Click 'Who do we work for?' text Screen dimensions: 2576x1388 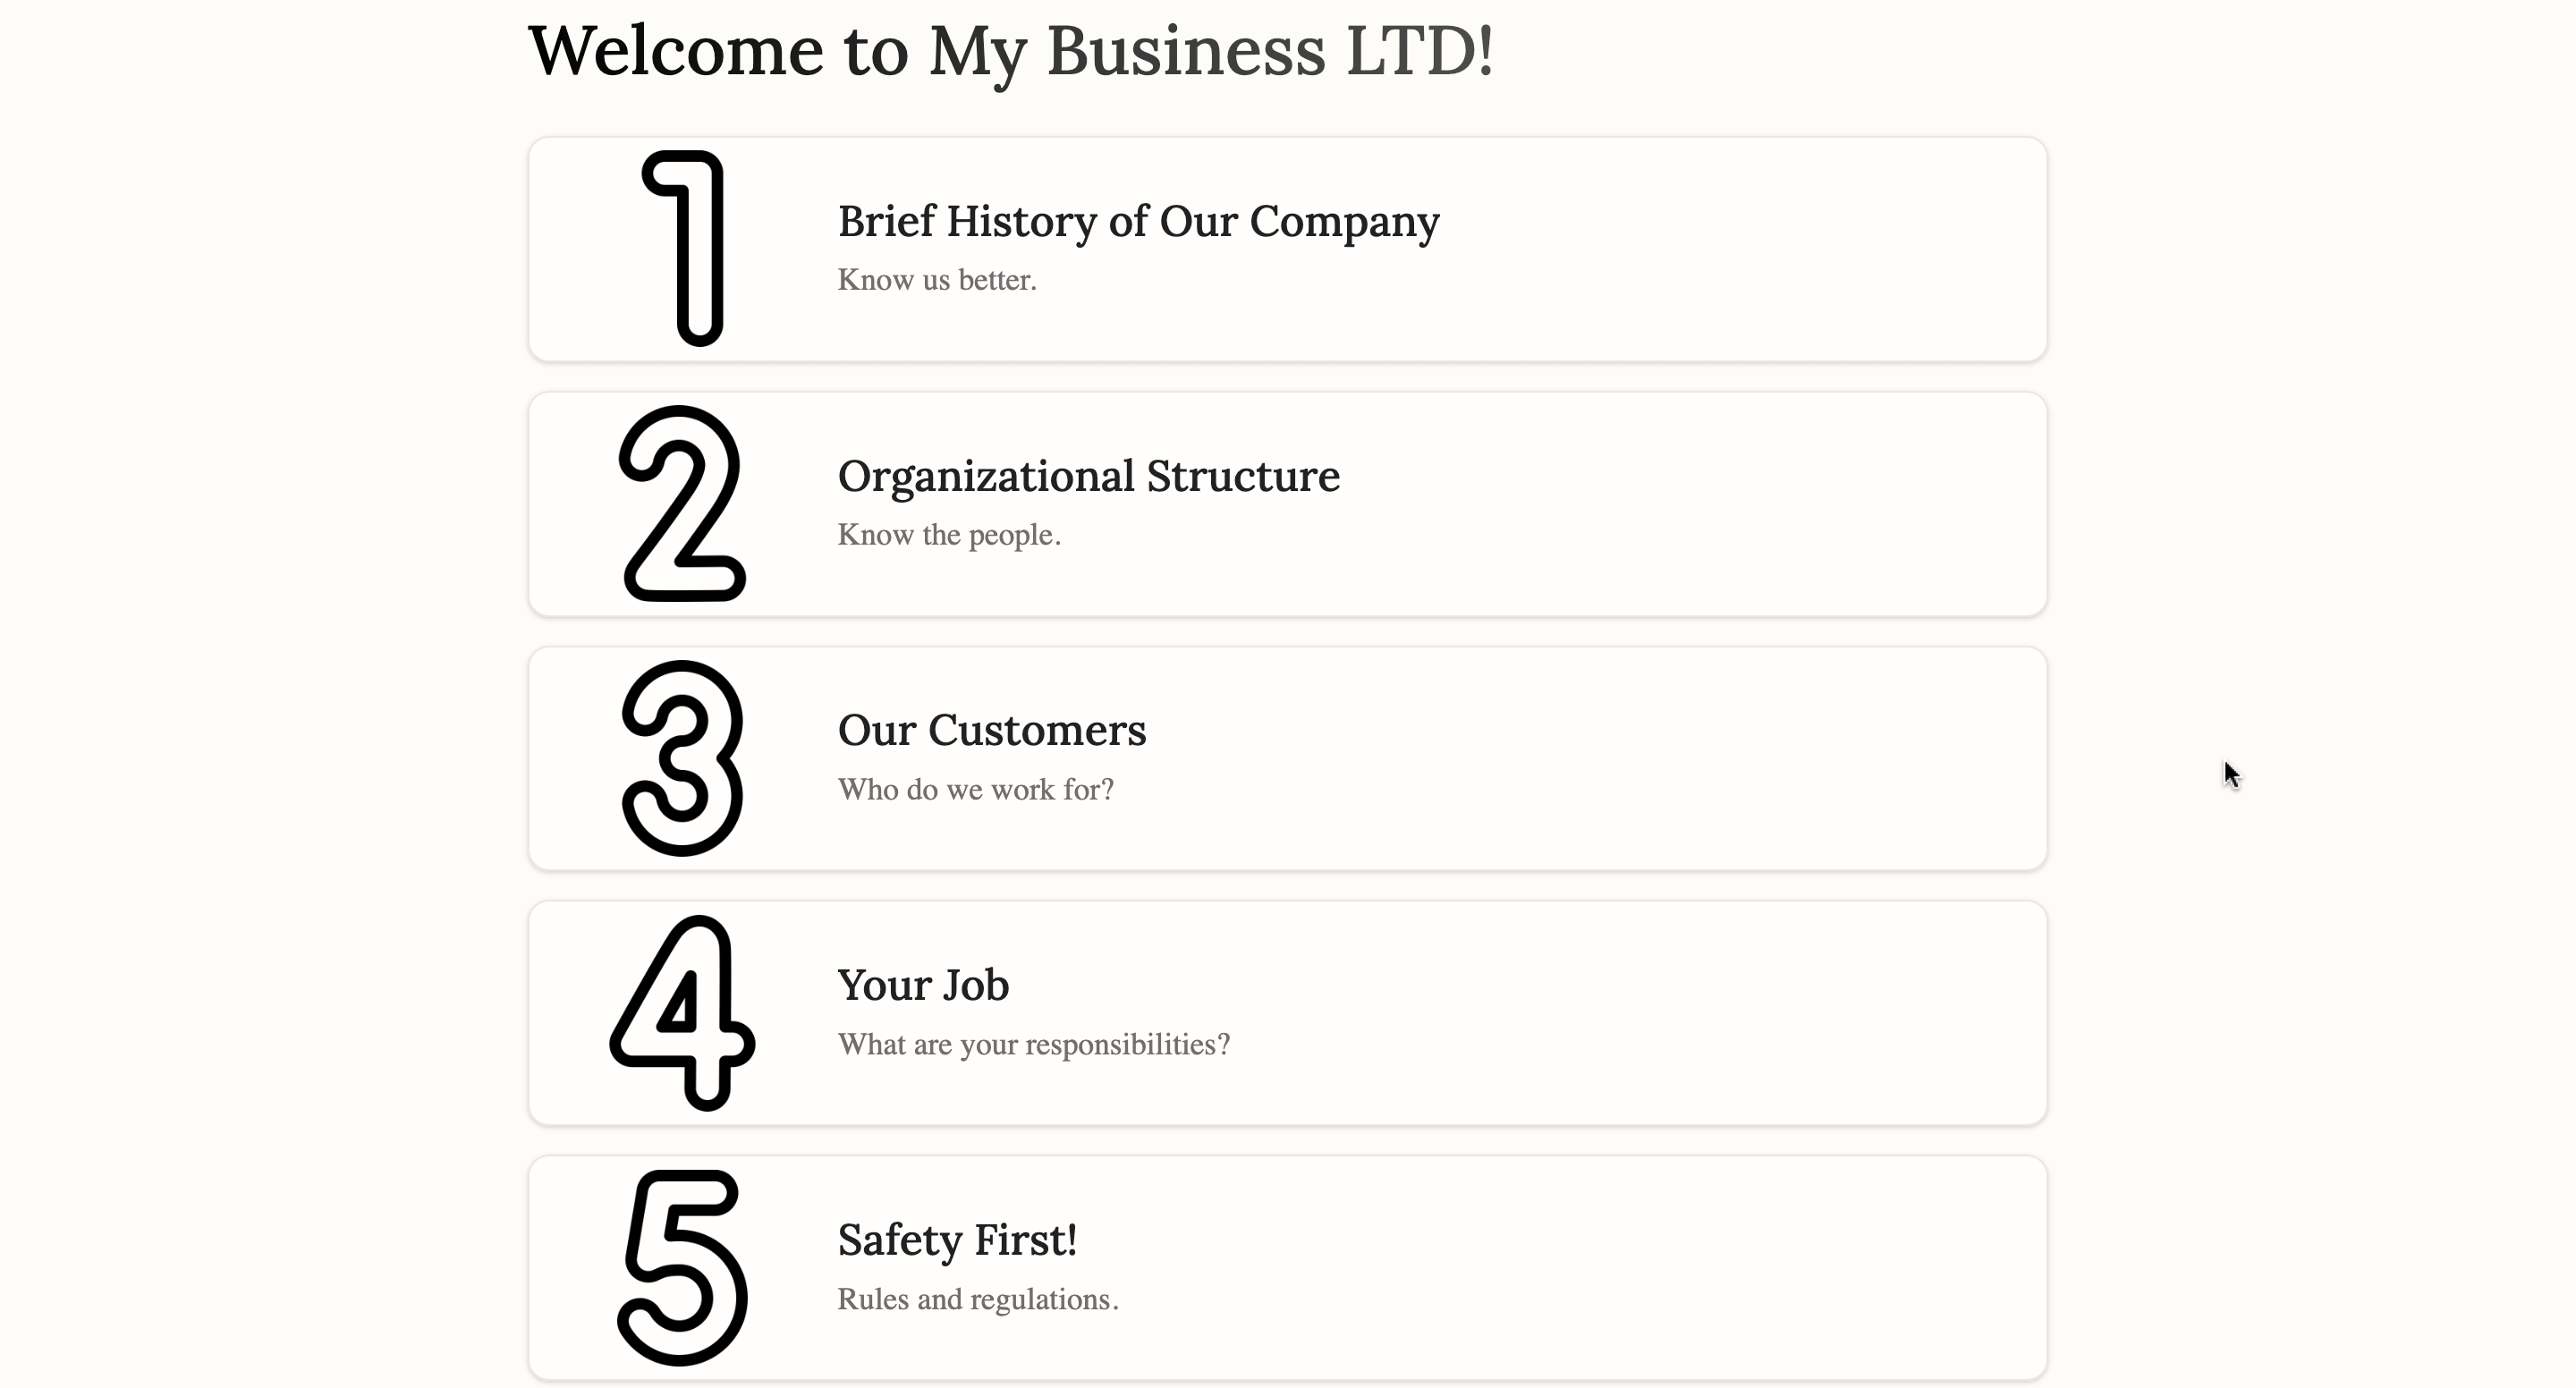[975, 790]
